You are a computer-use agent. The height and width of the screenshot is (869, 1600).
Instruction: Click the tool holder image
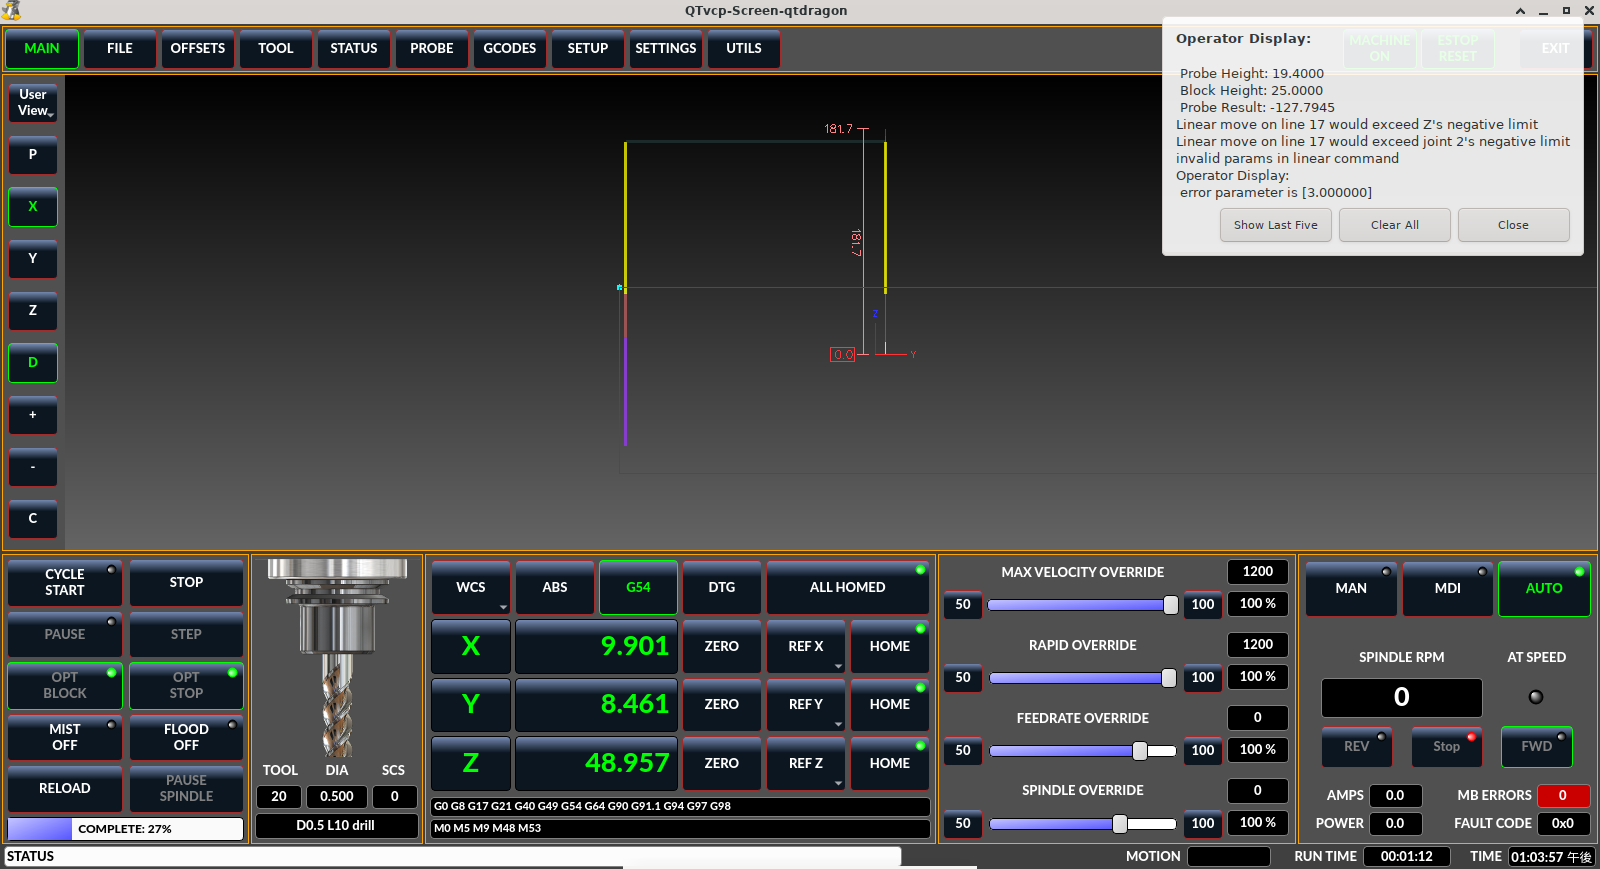337,657
